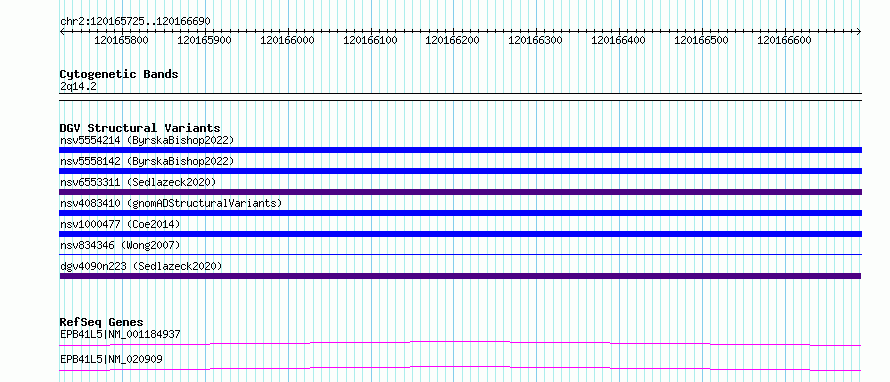Open the EPB41L5|NM_020909 transcript label
This screenshot has height=382, width=890.
pos(111,359)
